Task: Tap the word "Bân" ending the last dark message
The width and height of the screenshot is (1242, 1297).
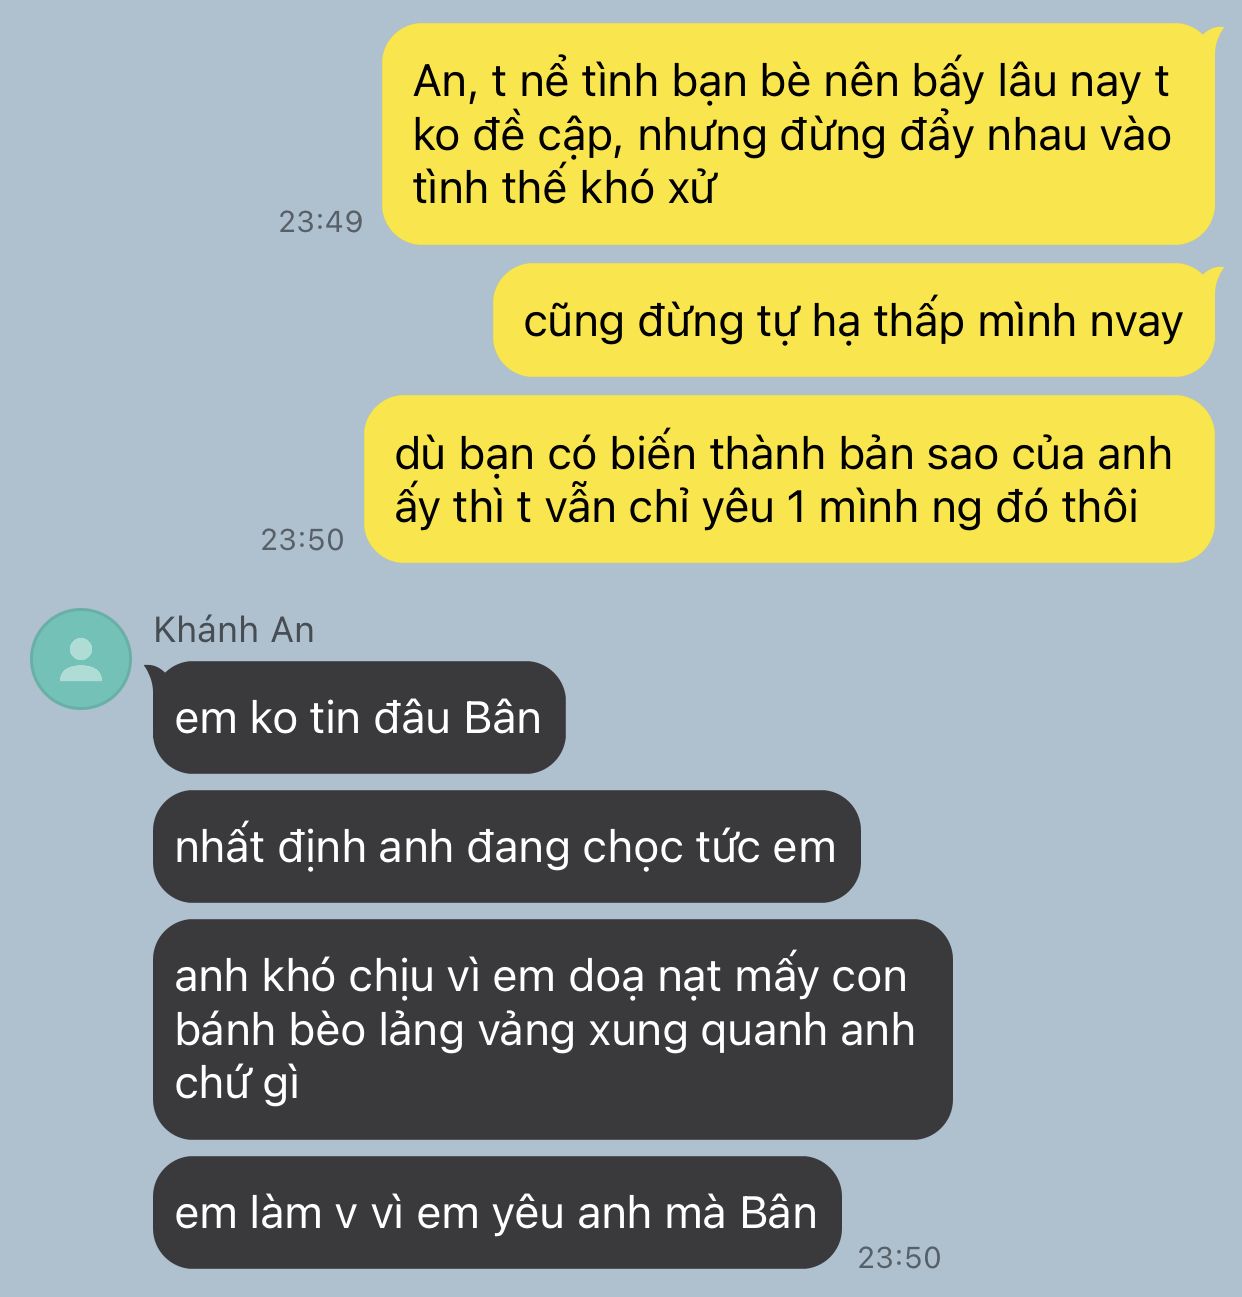Action: click(779, 1213)
